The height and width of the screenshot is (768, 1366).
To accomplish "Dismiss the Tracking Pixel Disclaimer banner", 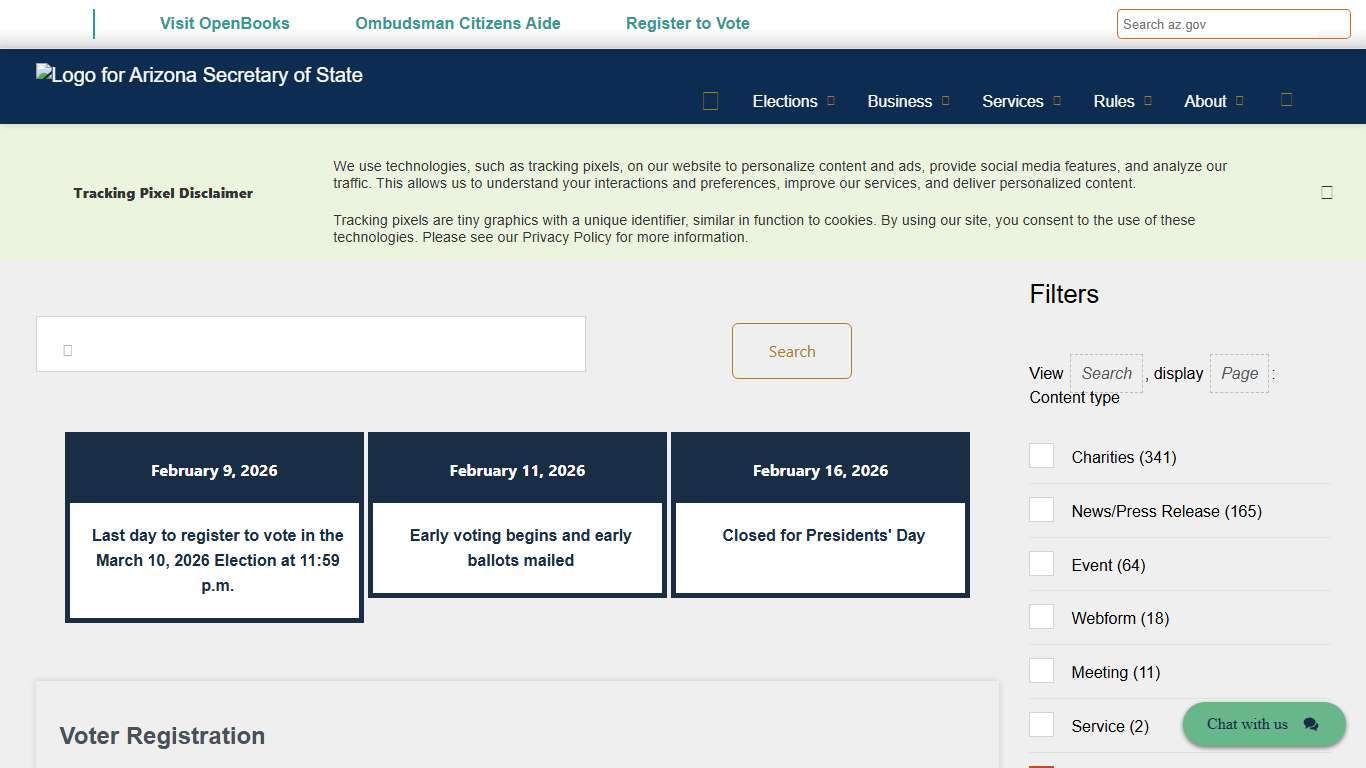I will pos(1326,193).
